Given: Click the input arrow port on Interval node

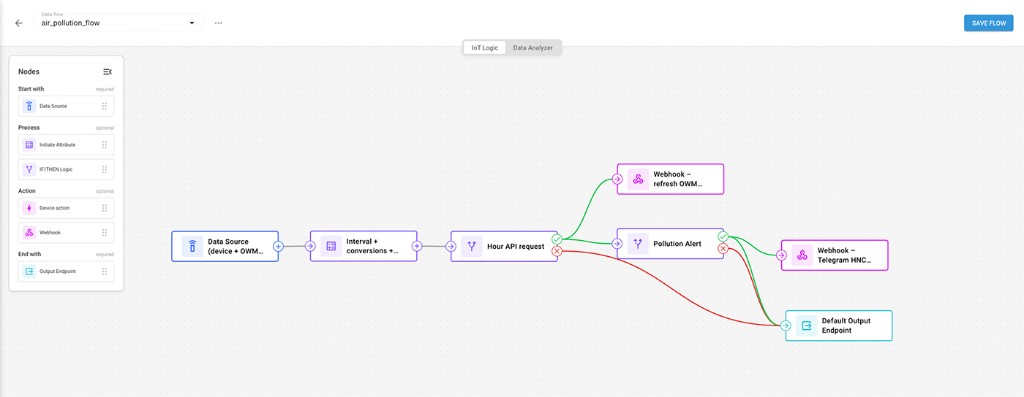Looking at the screenshot, I should pyautogui.click(x=310, y=246).
